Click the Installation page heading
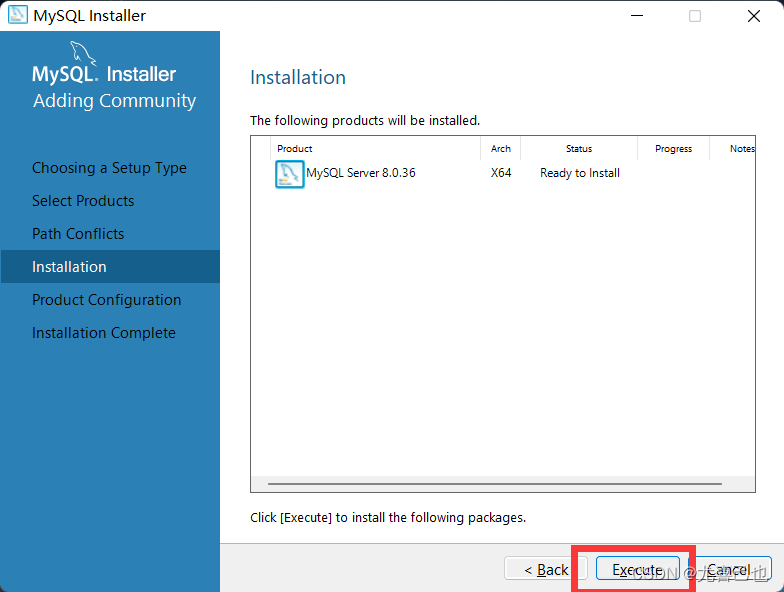This screenshot has height=592, width=784. pyautogui.click(x=298, y=78)
